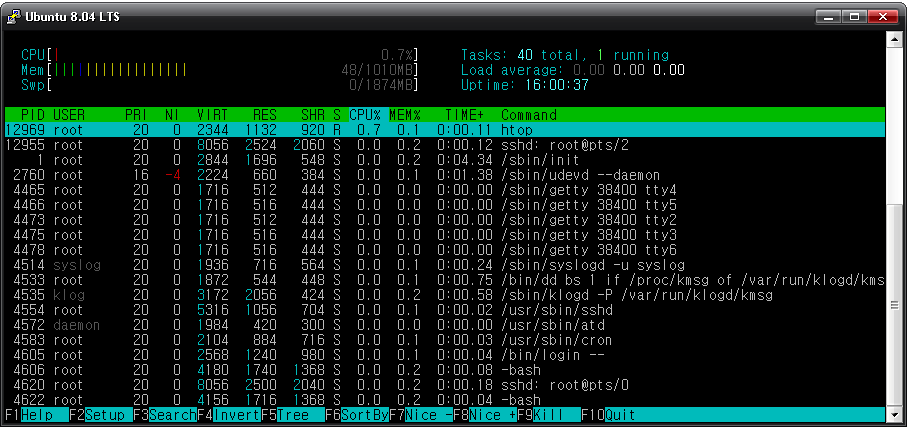Select F9 Kill in footer bar

pyautogui.click(x=549, y=415)
